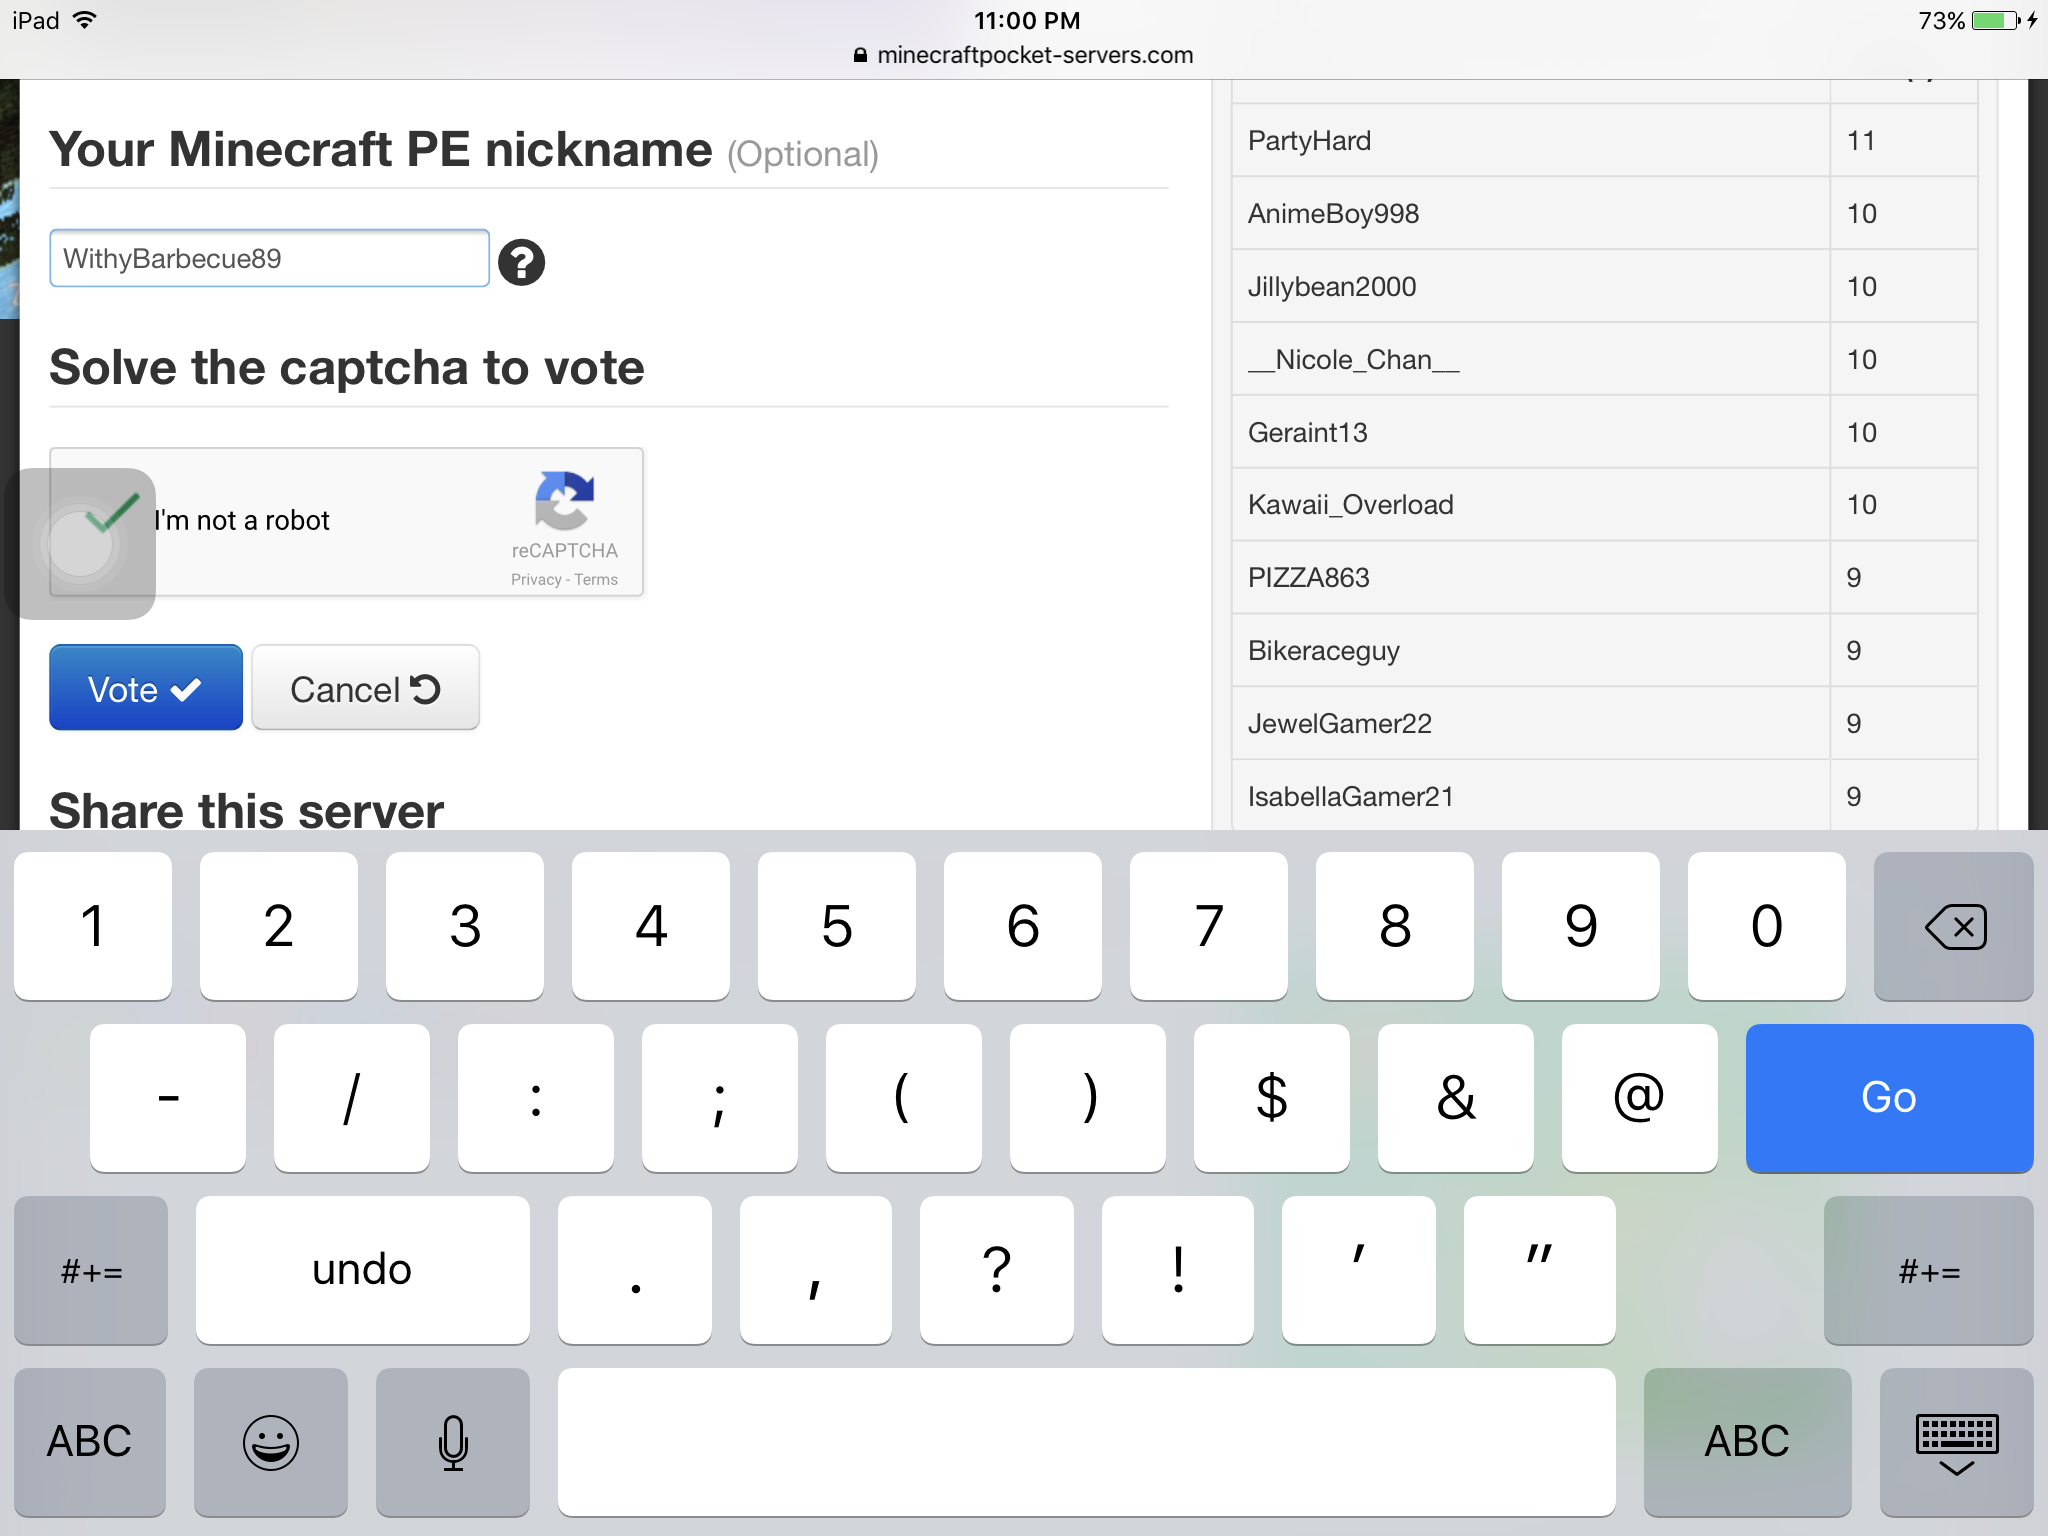2048x1536 pixels.
Task: Tap the number 5 key
Action: point(837,926)
